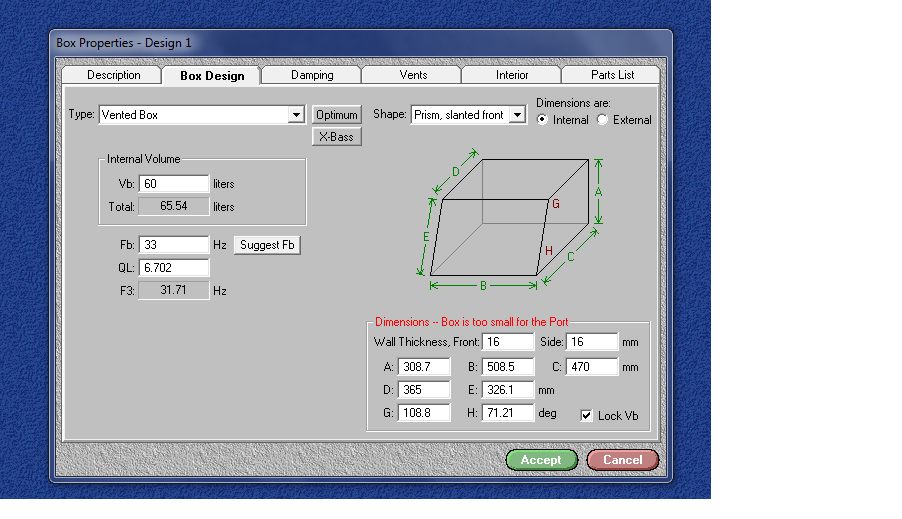This screenshot has width=902, height=519.
Task: Accept the box design changes
Action: [541, 460]
